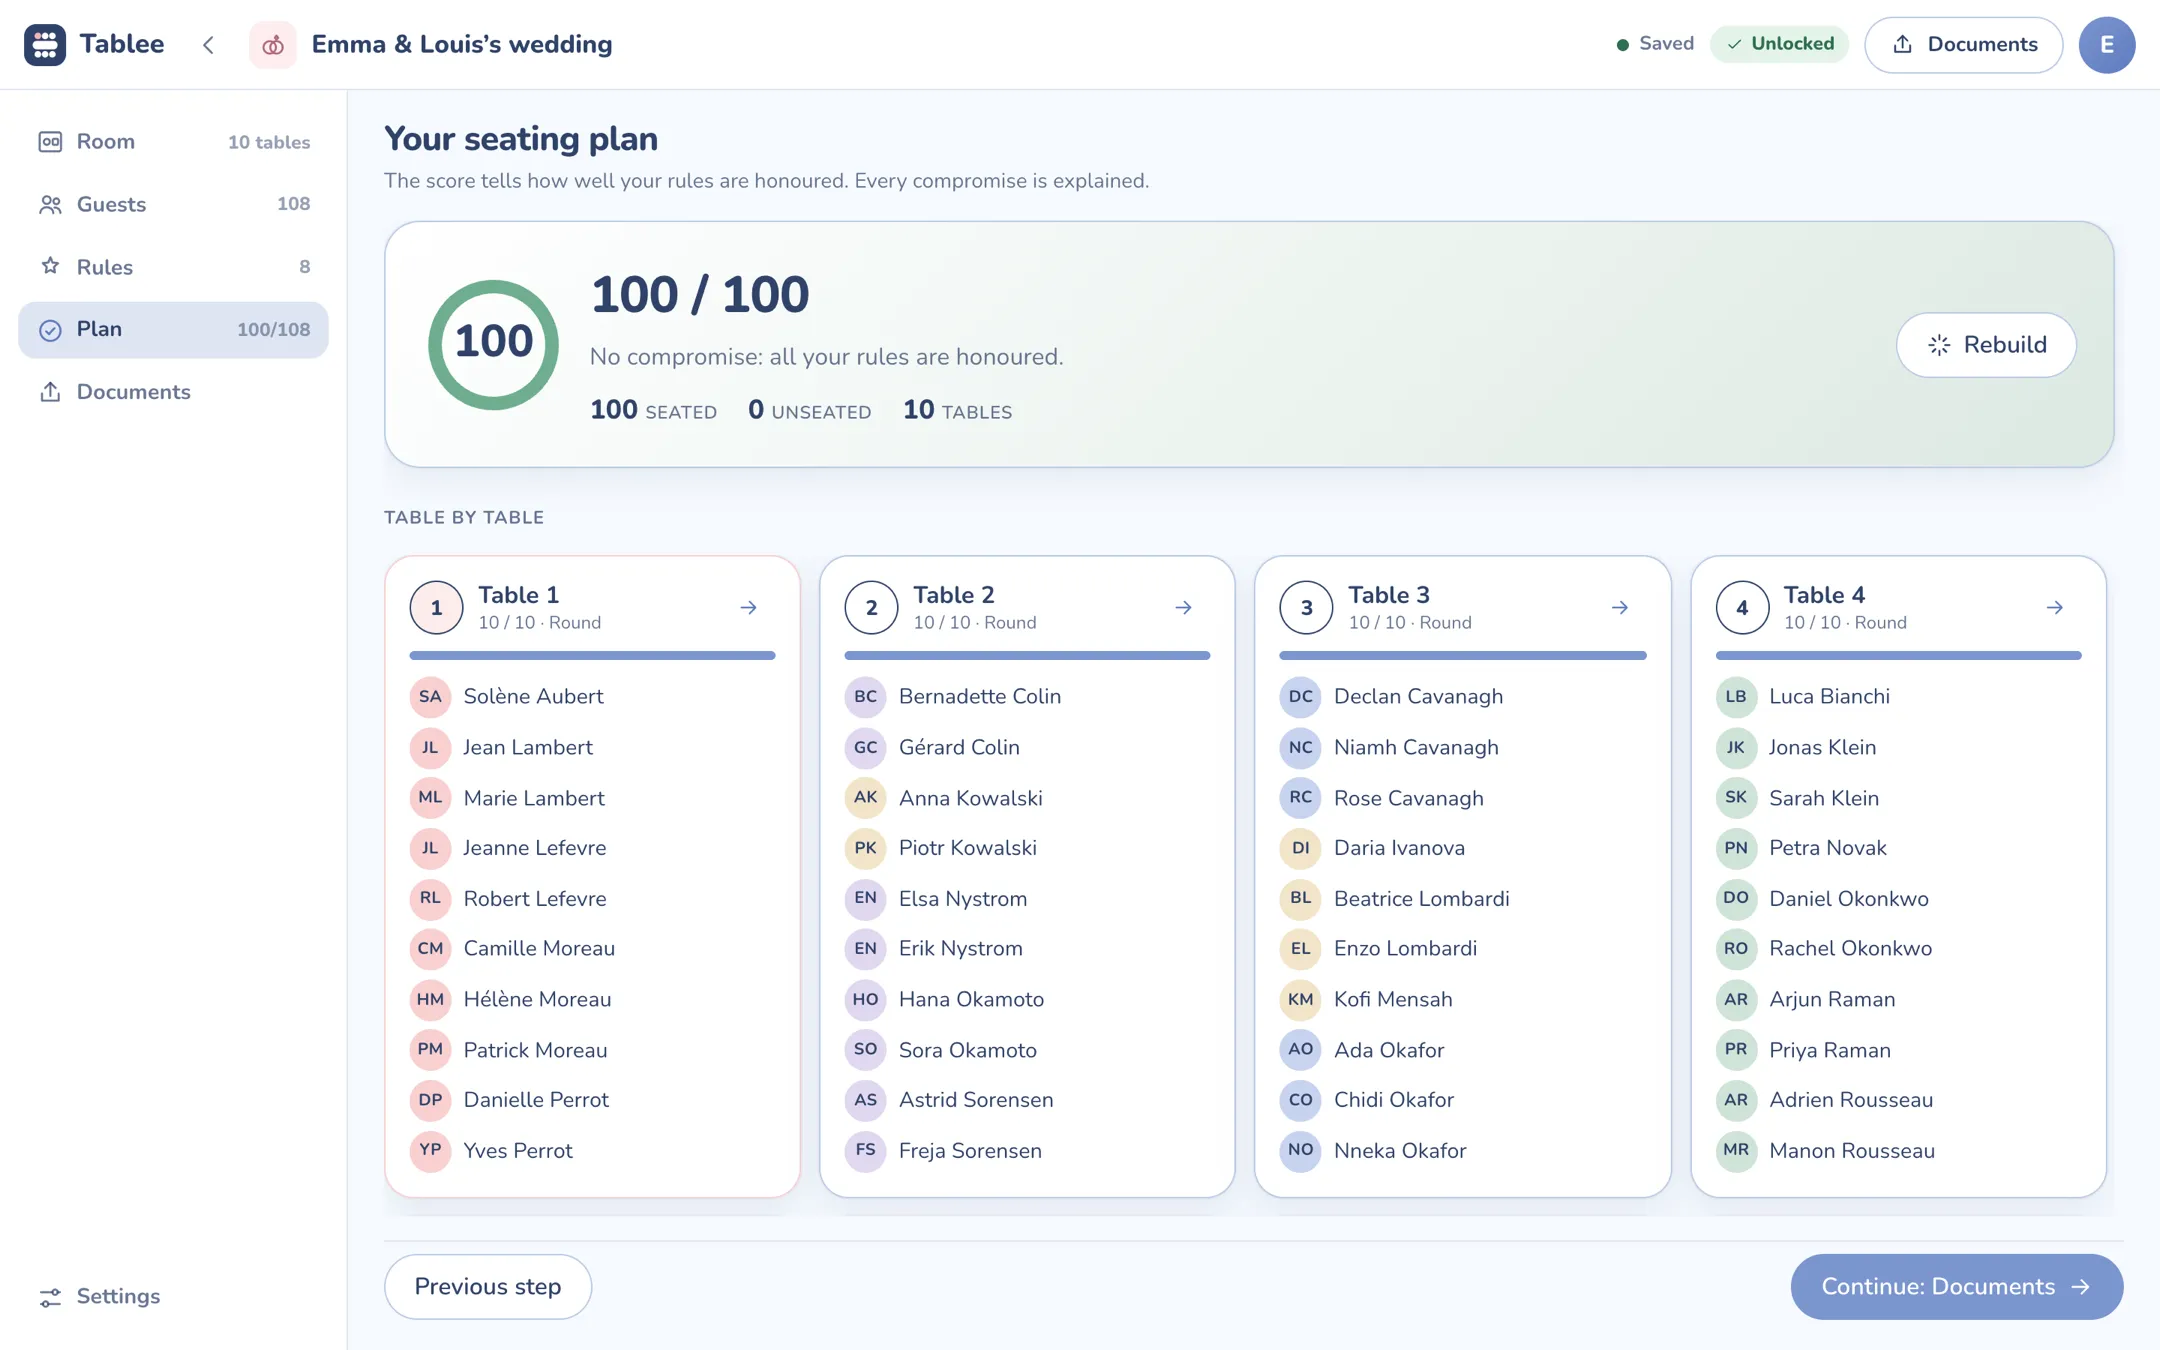Click the Documents button in header
The height and width of the screenshot is (1350, 2160).
pos(1963,44)
